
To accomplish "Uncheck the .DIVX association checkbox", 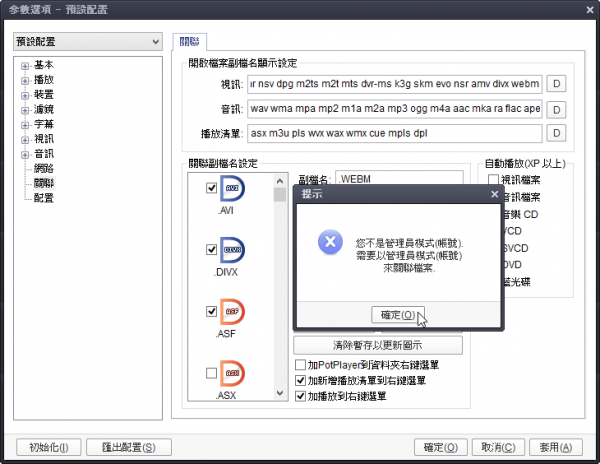I will click(x=211, y=249).
